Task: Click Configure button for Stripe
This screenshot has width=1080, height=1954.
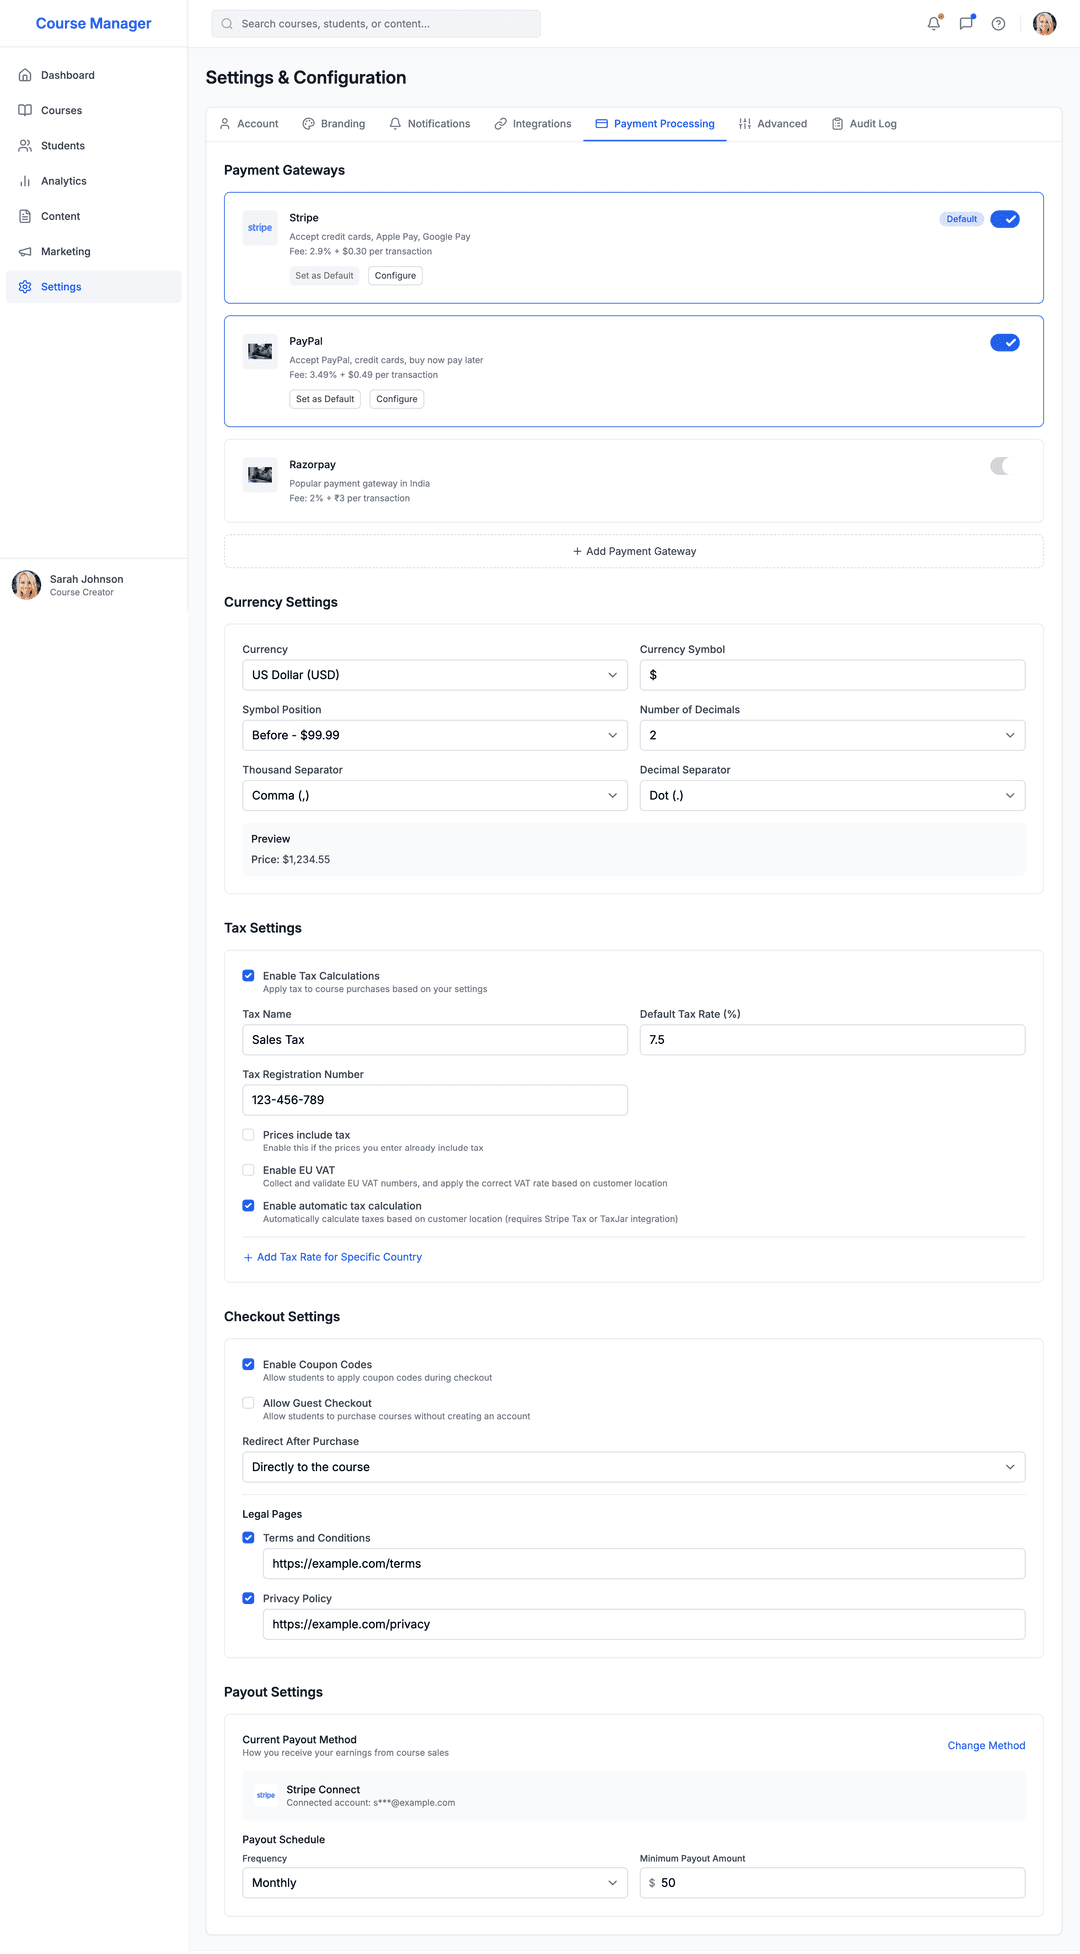Action: 395,276
